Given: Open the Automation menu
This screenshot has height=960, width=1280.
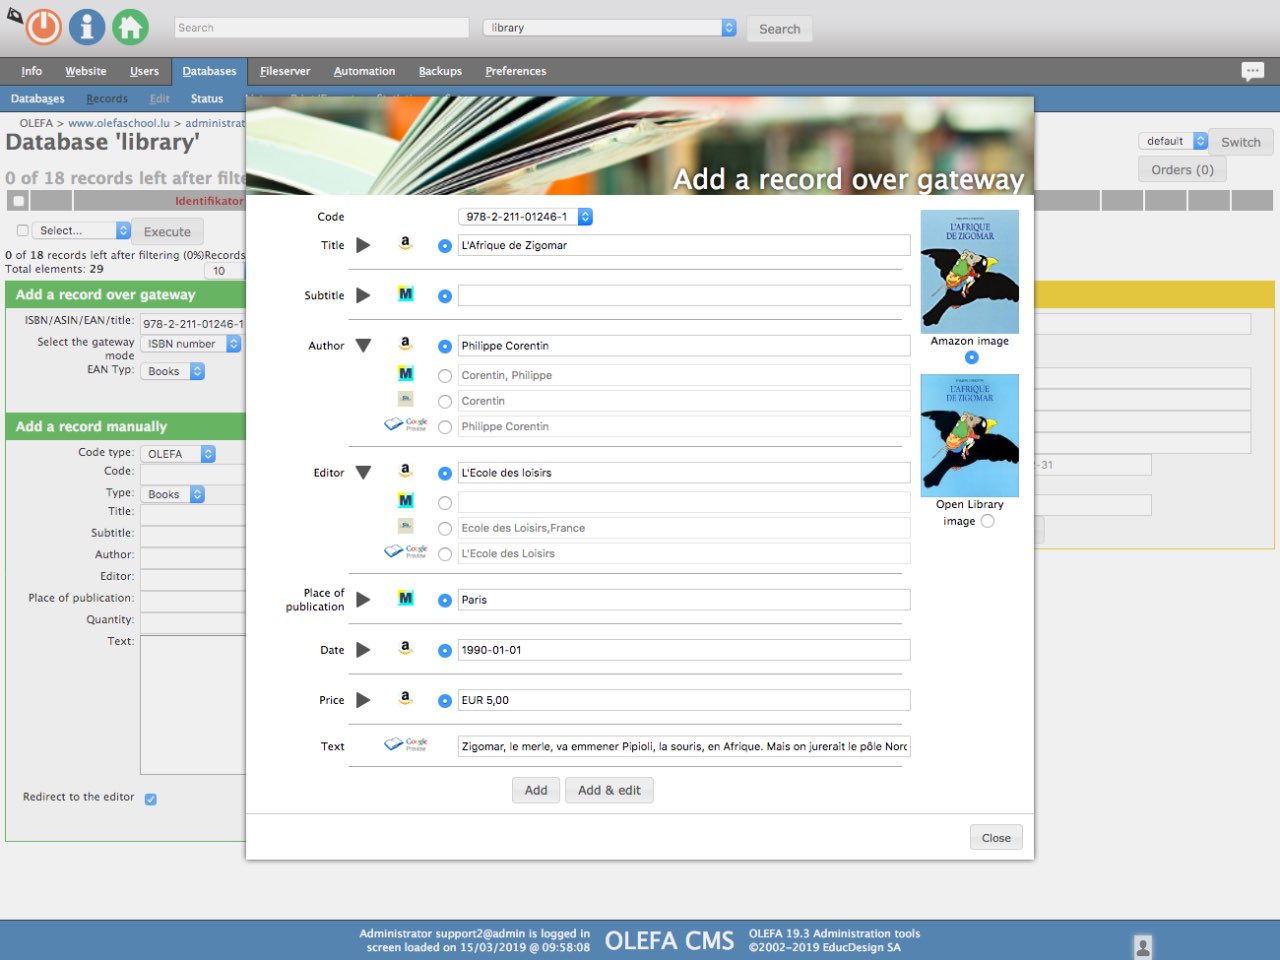Looking at the screenshot, I should (364, 71).
